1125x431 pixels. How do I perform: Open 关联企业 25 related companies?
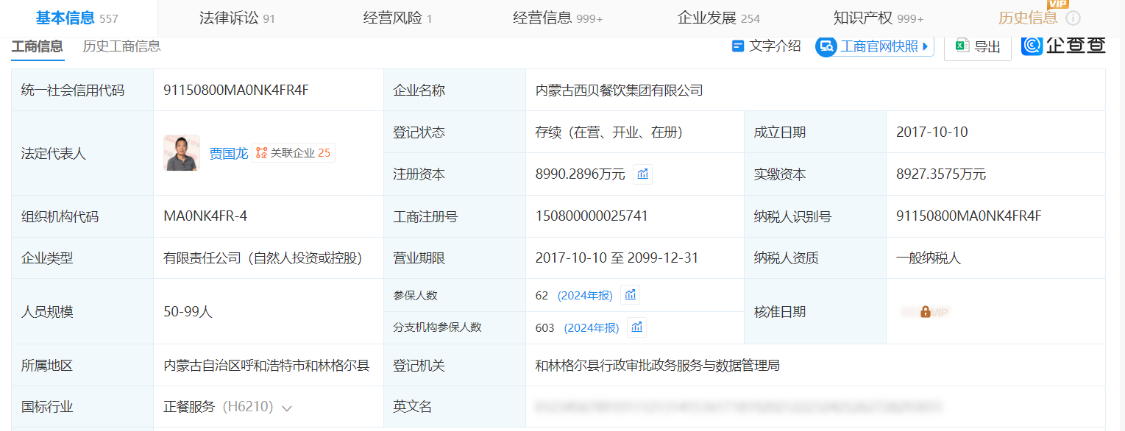tap(293, 153)
